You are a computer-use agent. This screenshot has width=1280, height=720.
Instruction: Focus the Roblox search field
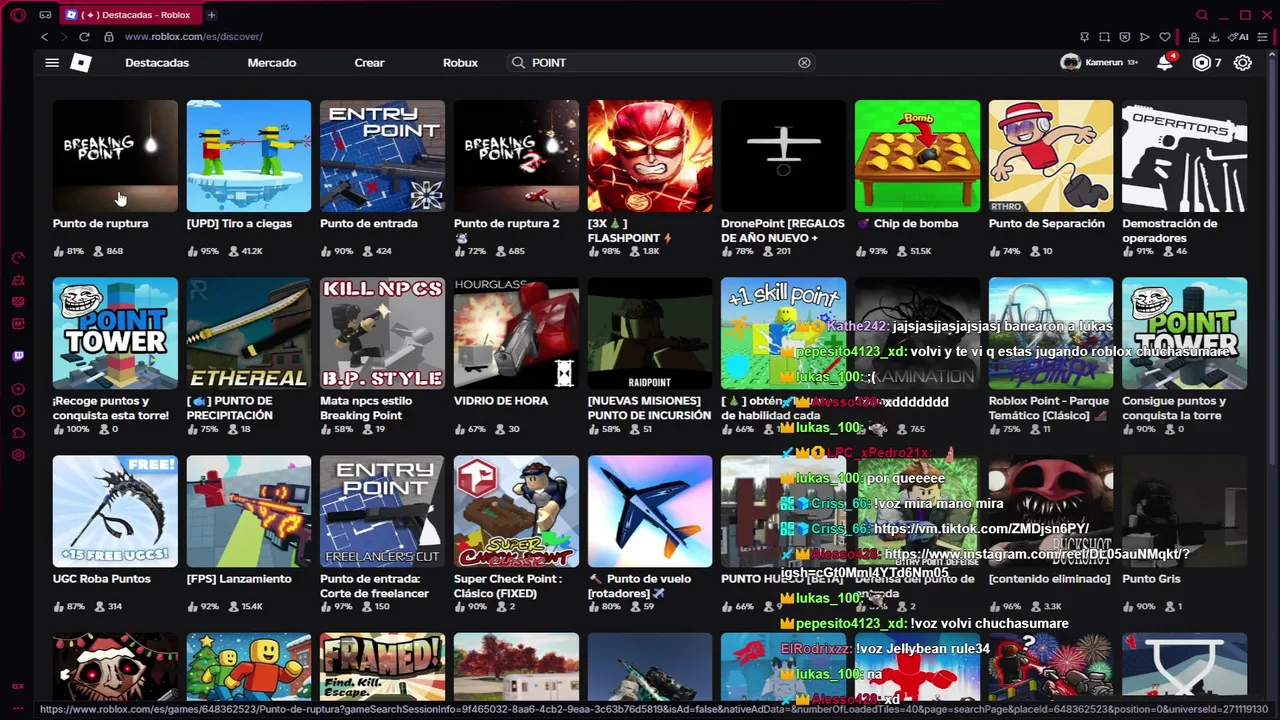tap(660, 62)
